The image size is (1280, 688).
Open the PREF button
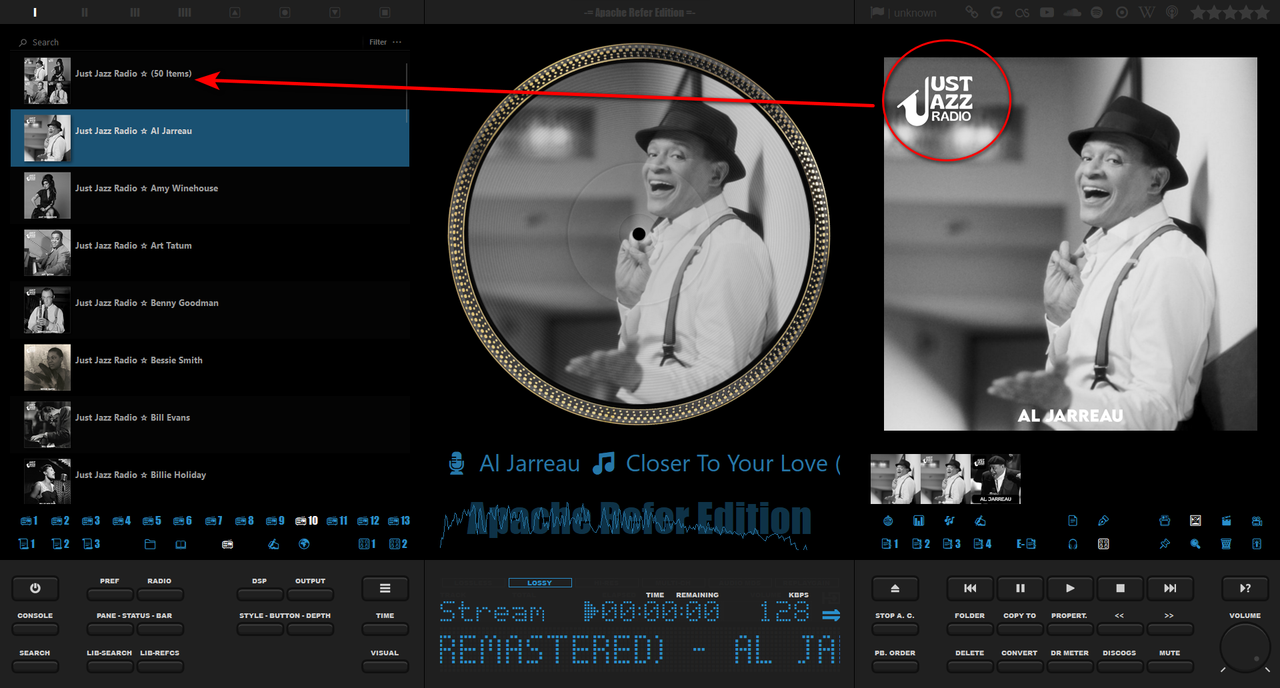click(110, 594)
